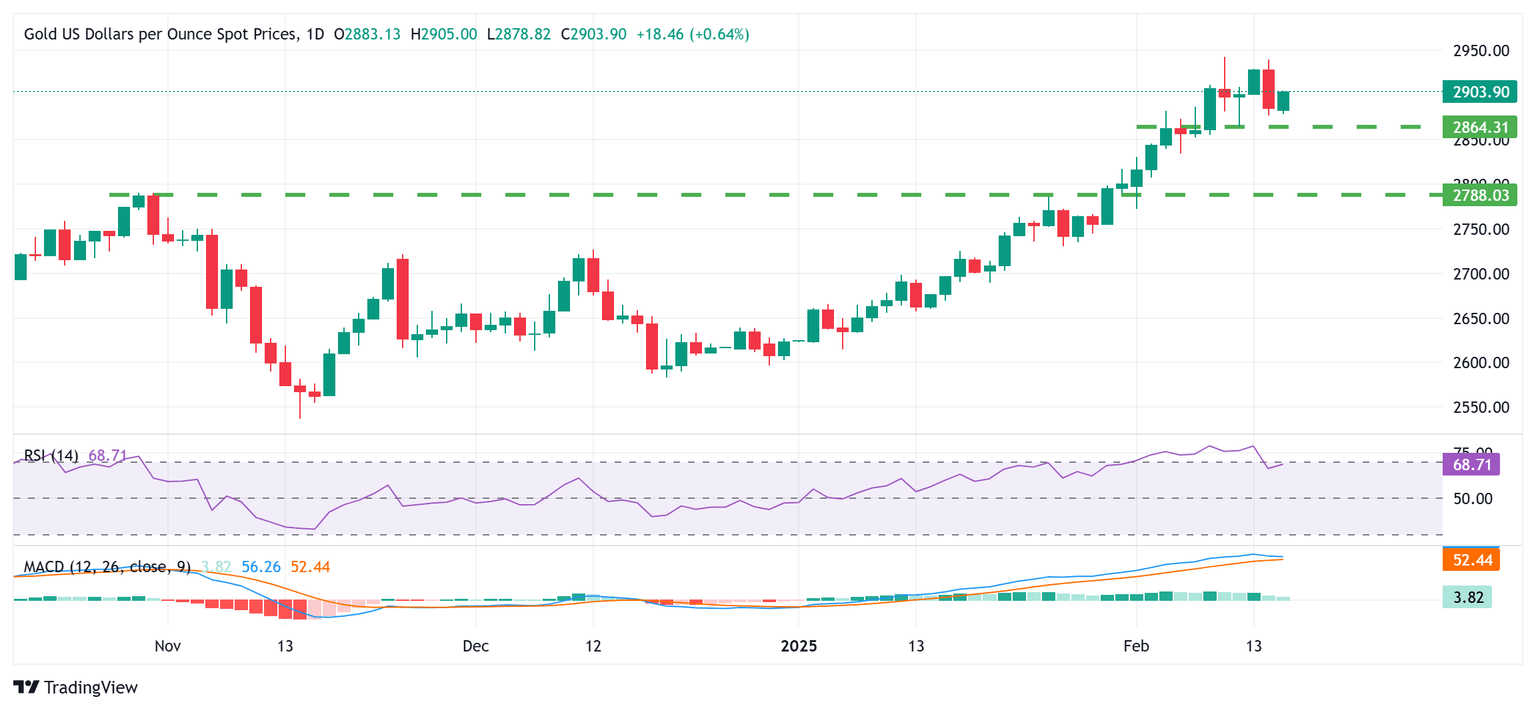
Task: Open the MACD (12, 26, close, 9) indicator label
Action: point(108,567)
